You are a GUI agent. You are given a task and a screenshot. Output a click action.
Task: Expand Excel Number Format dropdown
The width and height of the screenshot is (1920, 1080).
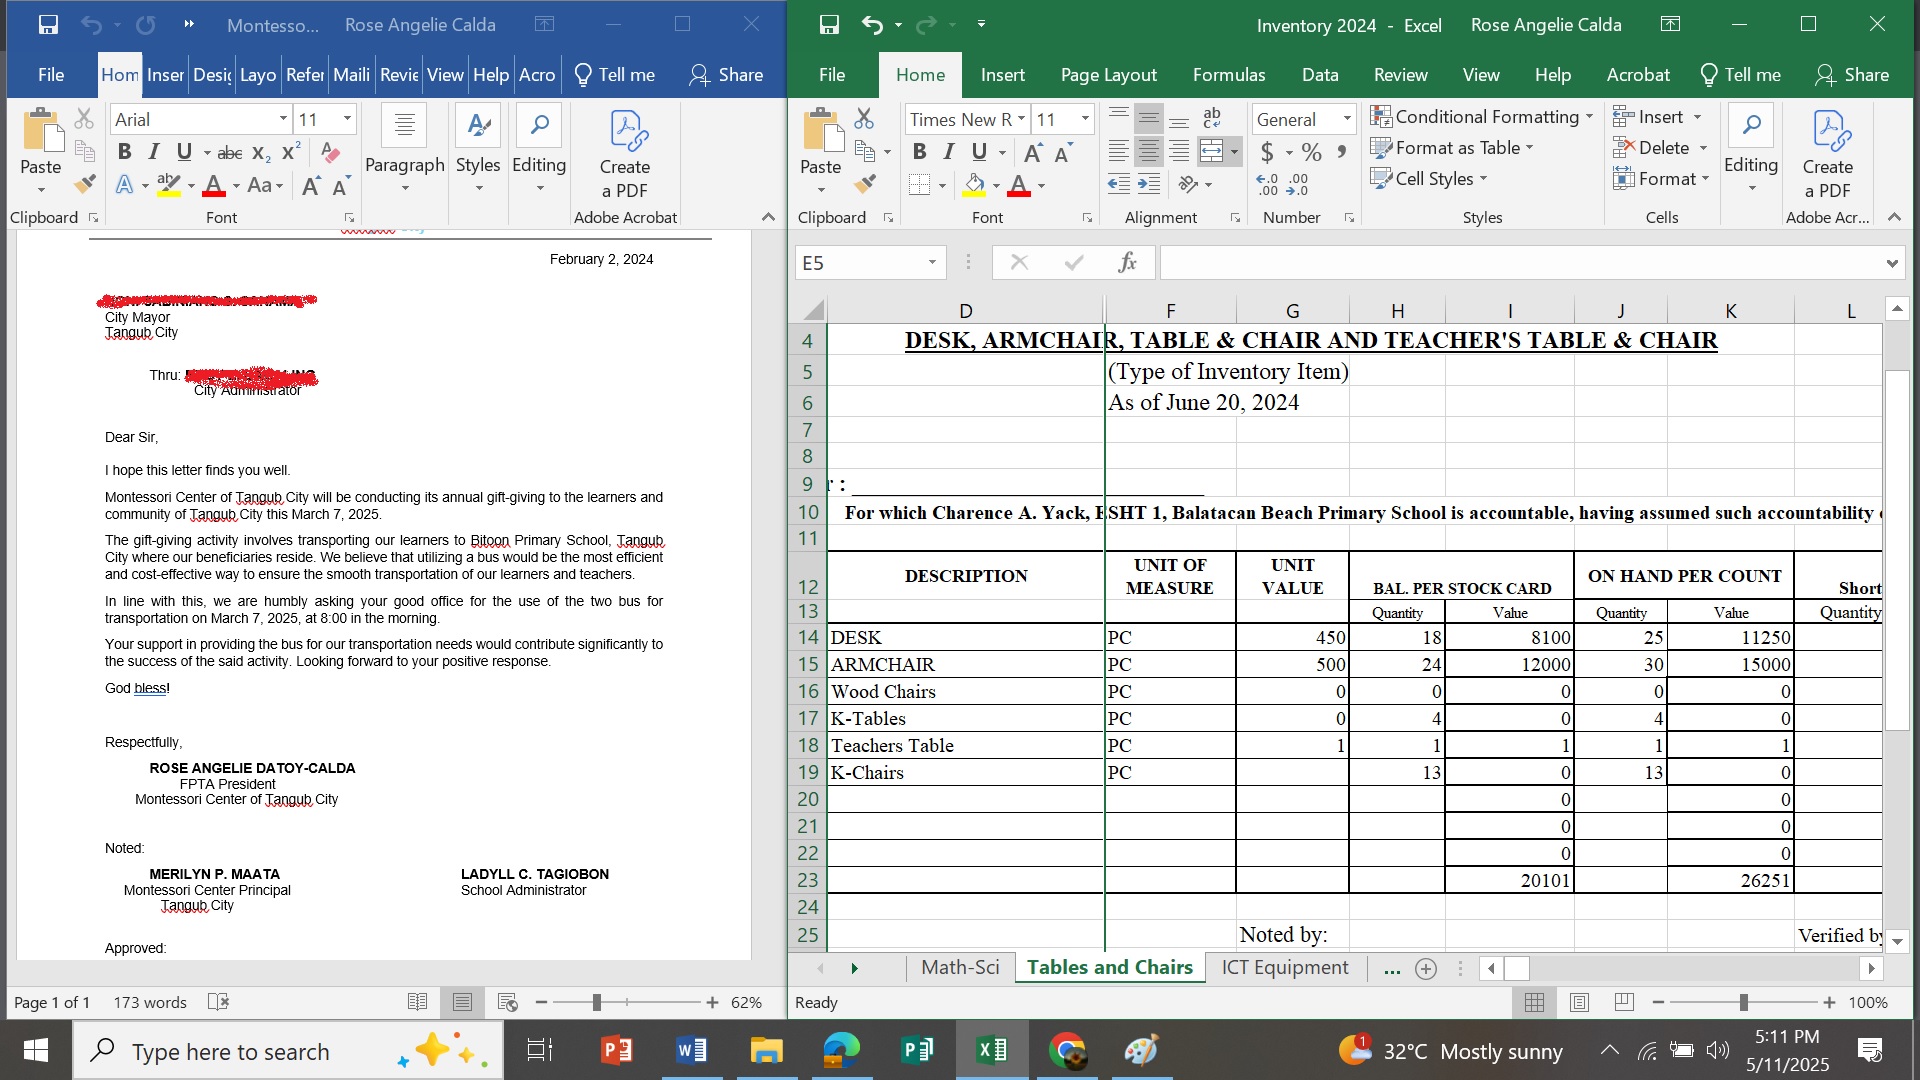click(x=1347, y=119)
